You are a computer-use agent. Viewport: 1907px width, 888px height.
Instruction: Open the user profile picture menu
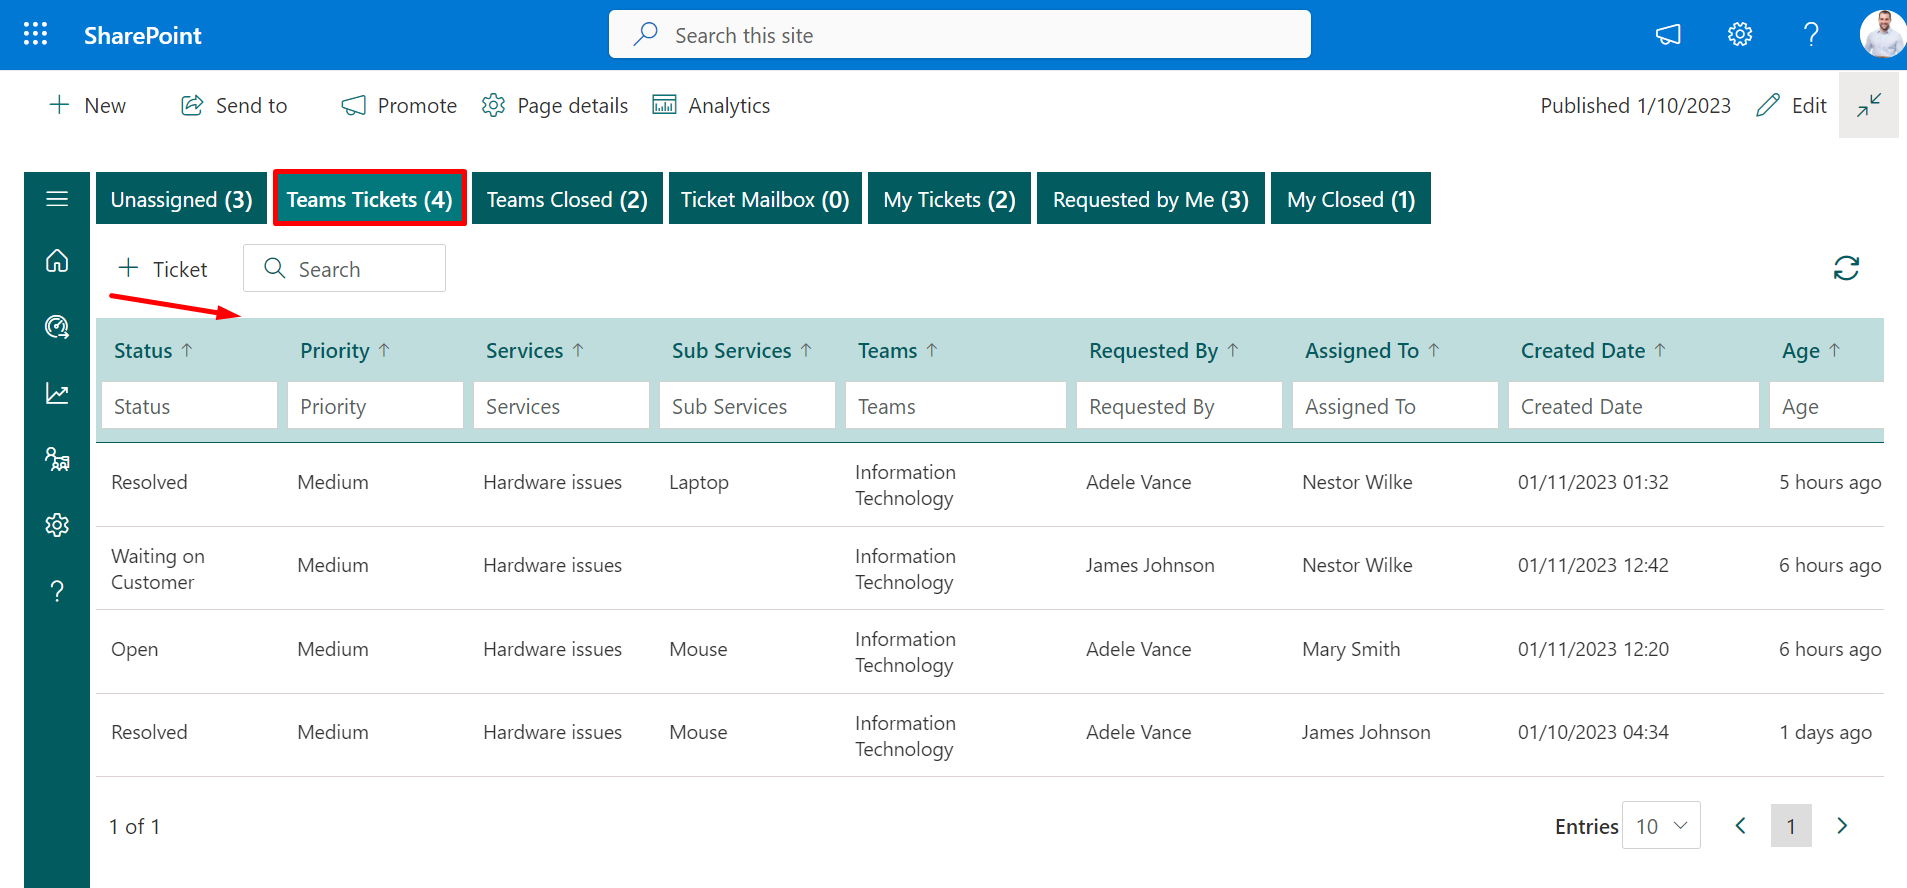[1883, 34]
